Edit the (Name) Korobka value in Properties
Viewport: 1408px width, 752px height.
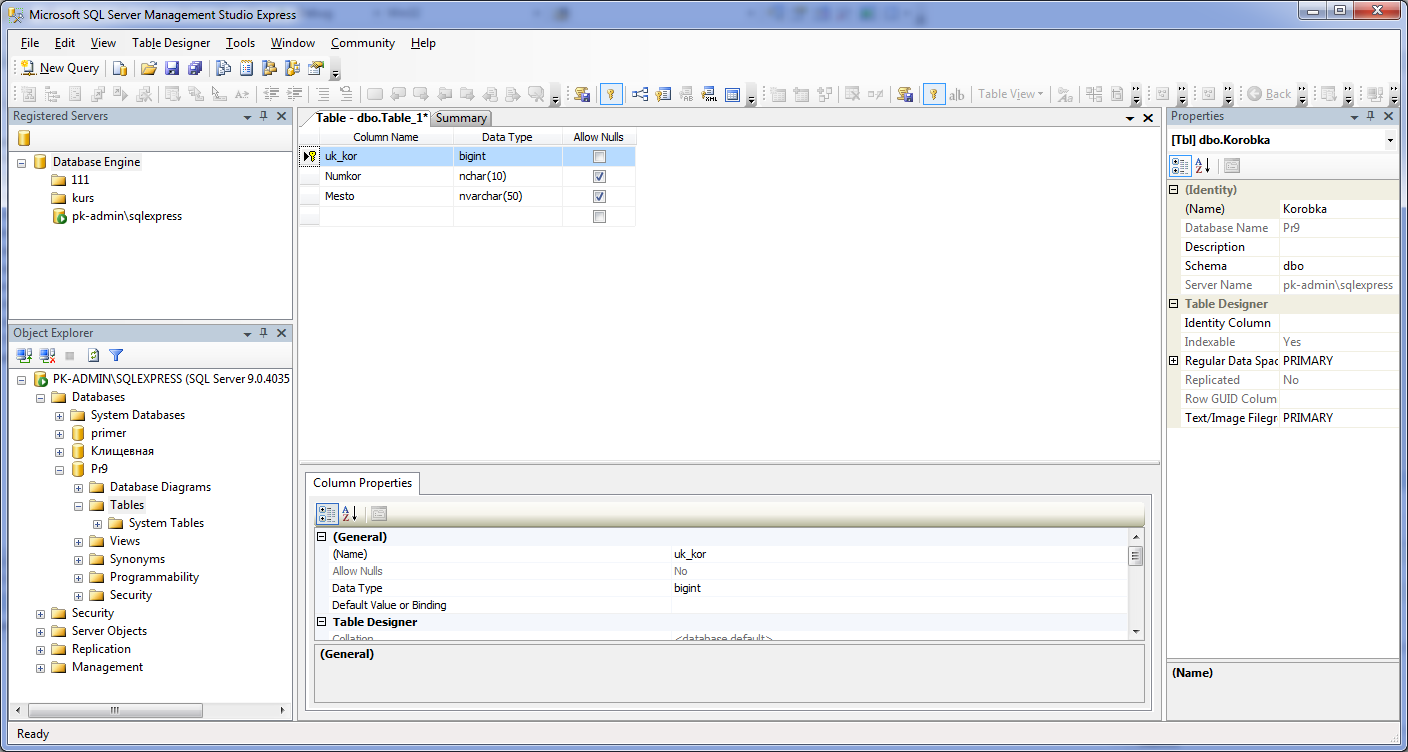1339,209
